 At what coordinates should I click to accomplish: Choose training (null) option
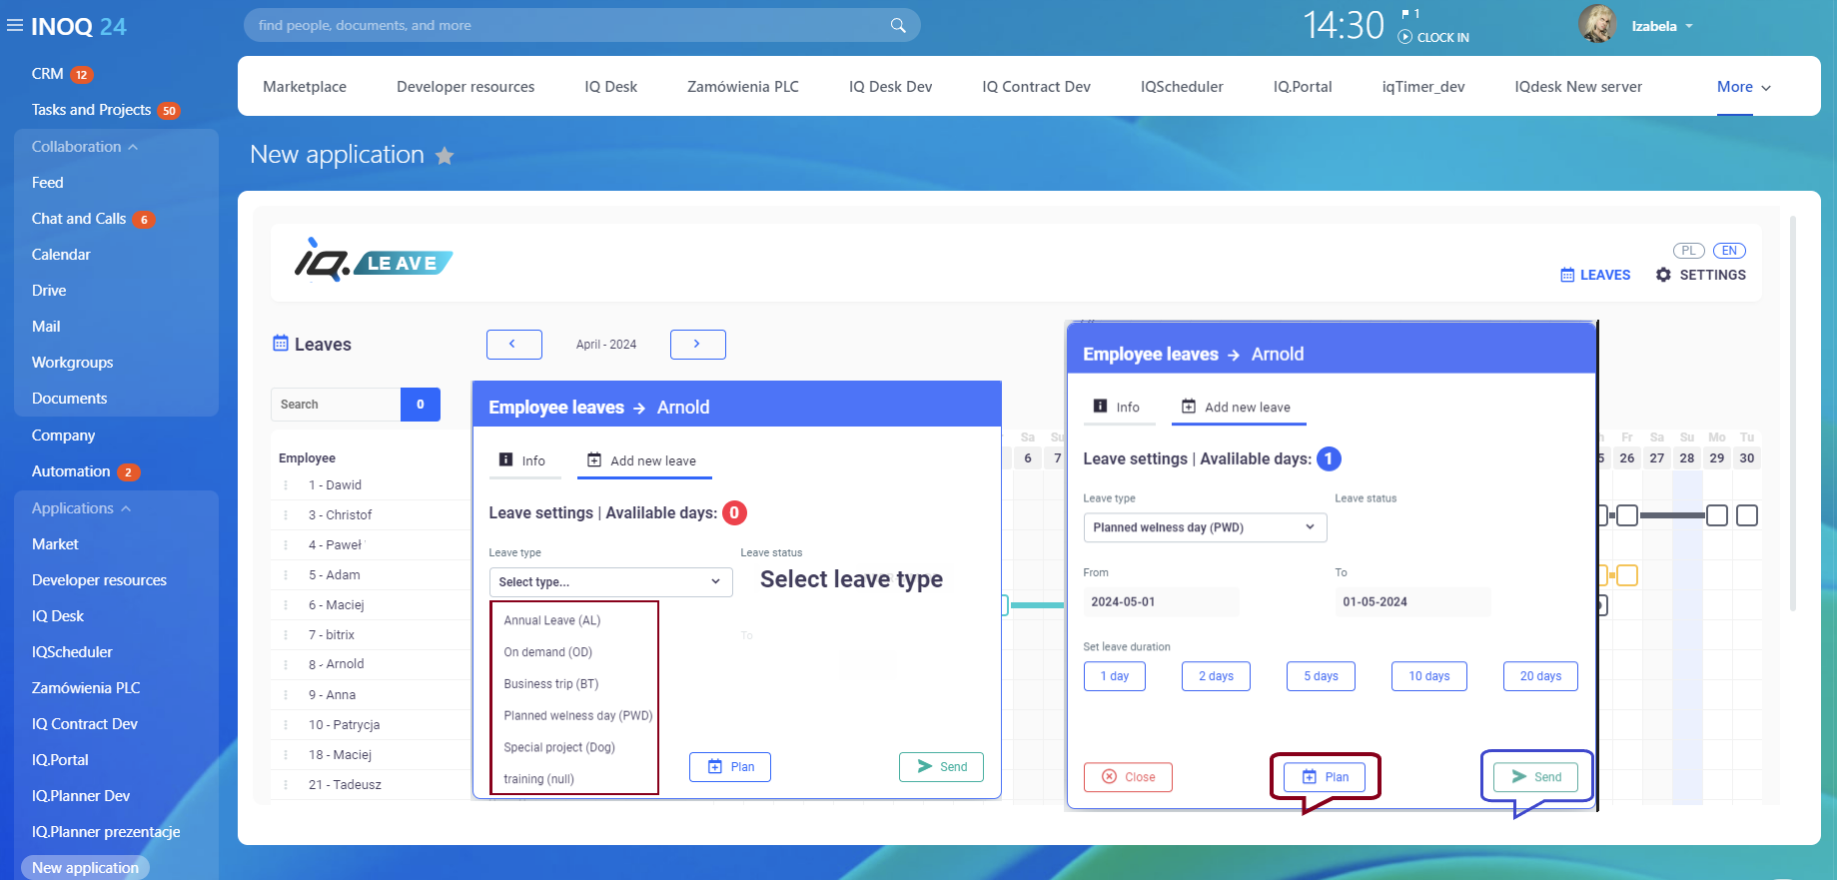pyautogui.click(x=539, y=779)
